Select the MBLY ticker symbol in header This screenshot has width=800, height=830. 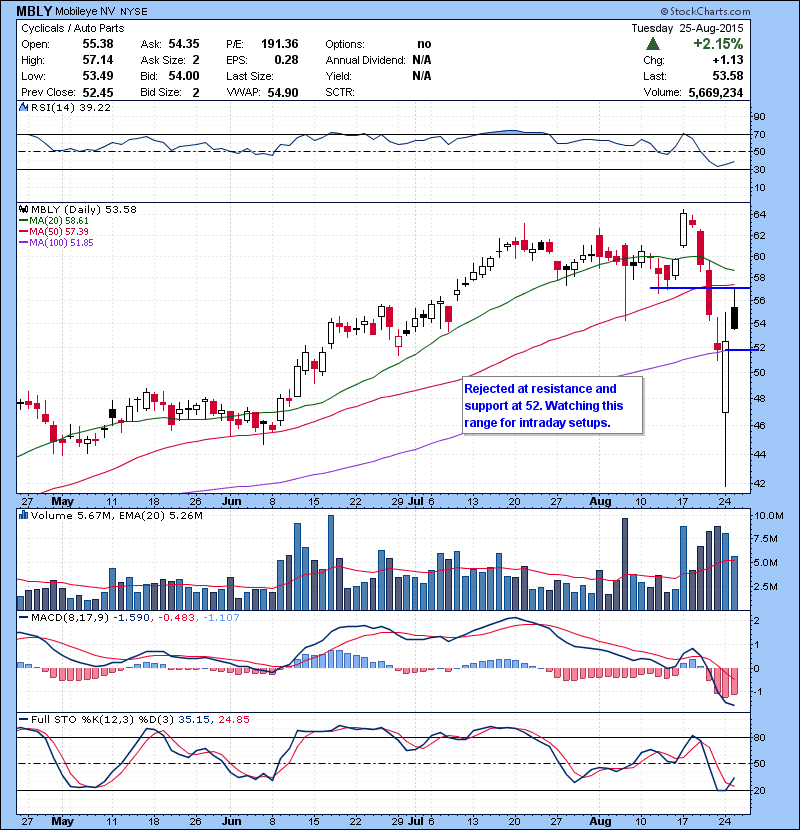(x=34, y=11)
